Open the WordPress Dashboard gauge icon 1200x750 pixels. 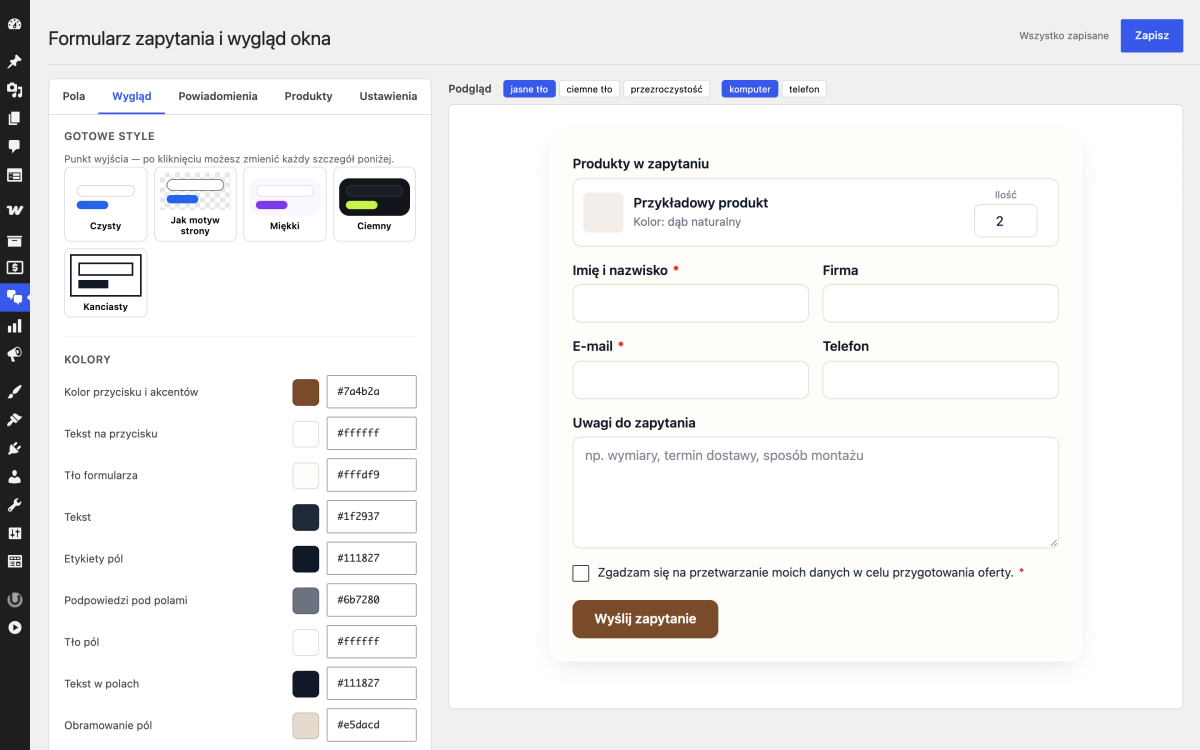(15, 24)
